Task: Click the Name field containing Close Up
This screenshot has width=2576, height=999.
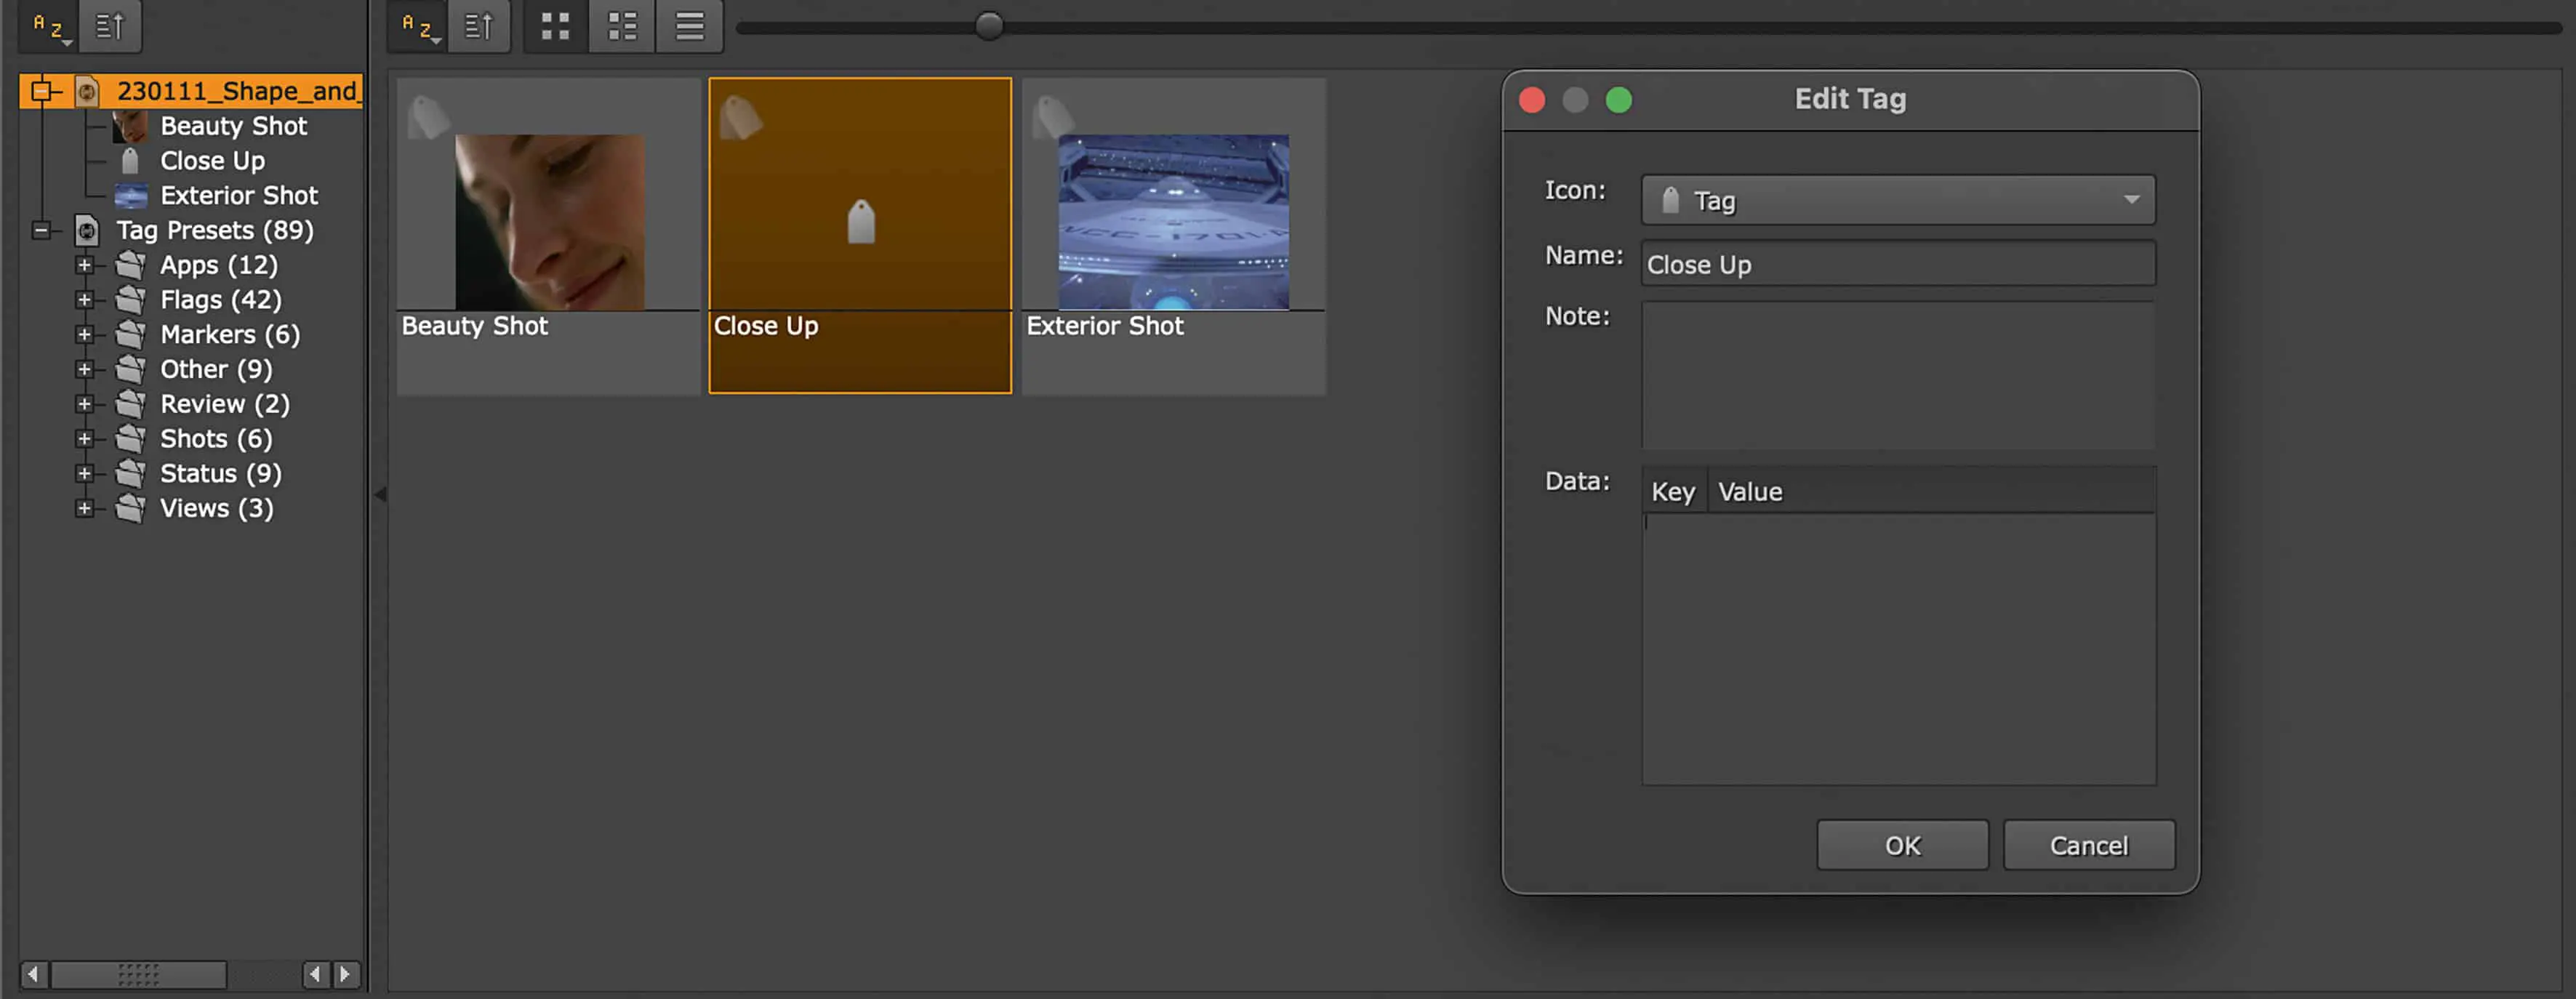Action: [1897, 265]
